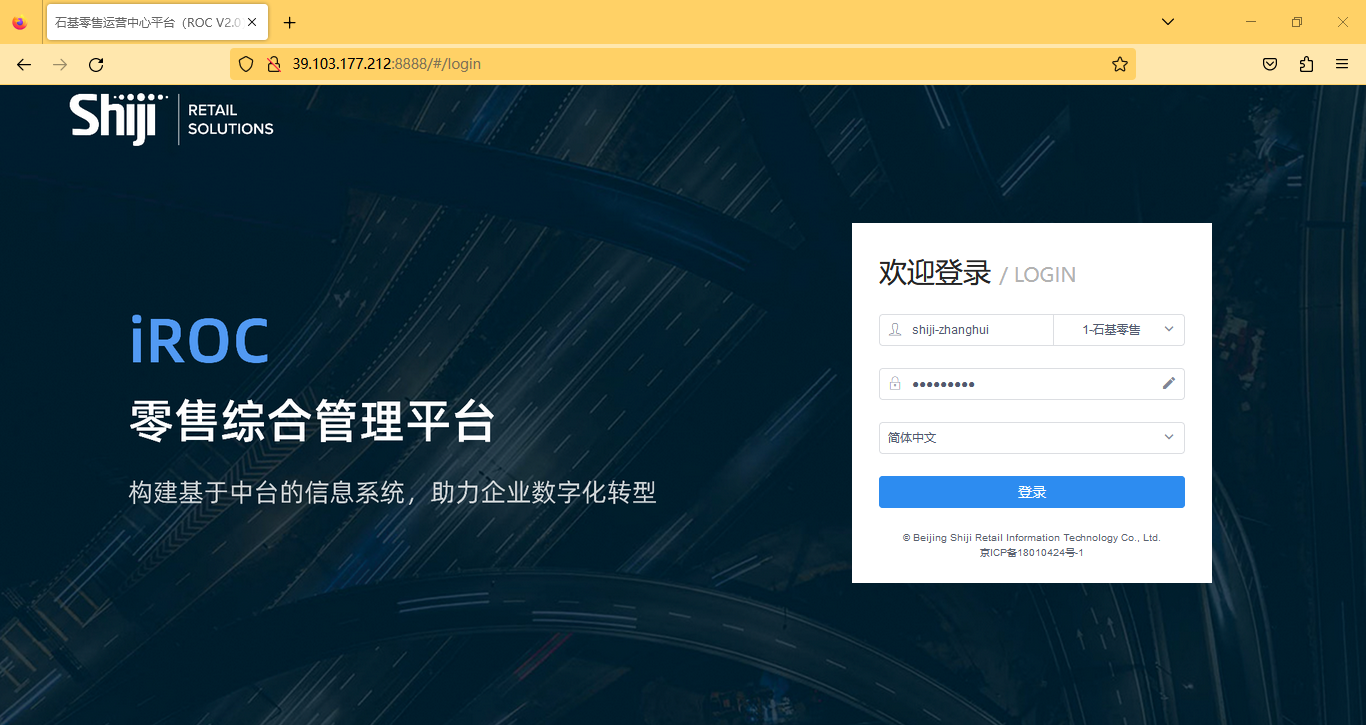Bookmark this page with the star

pos(1120,64)
